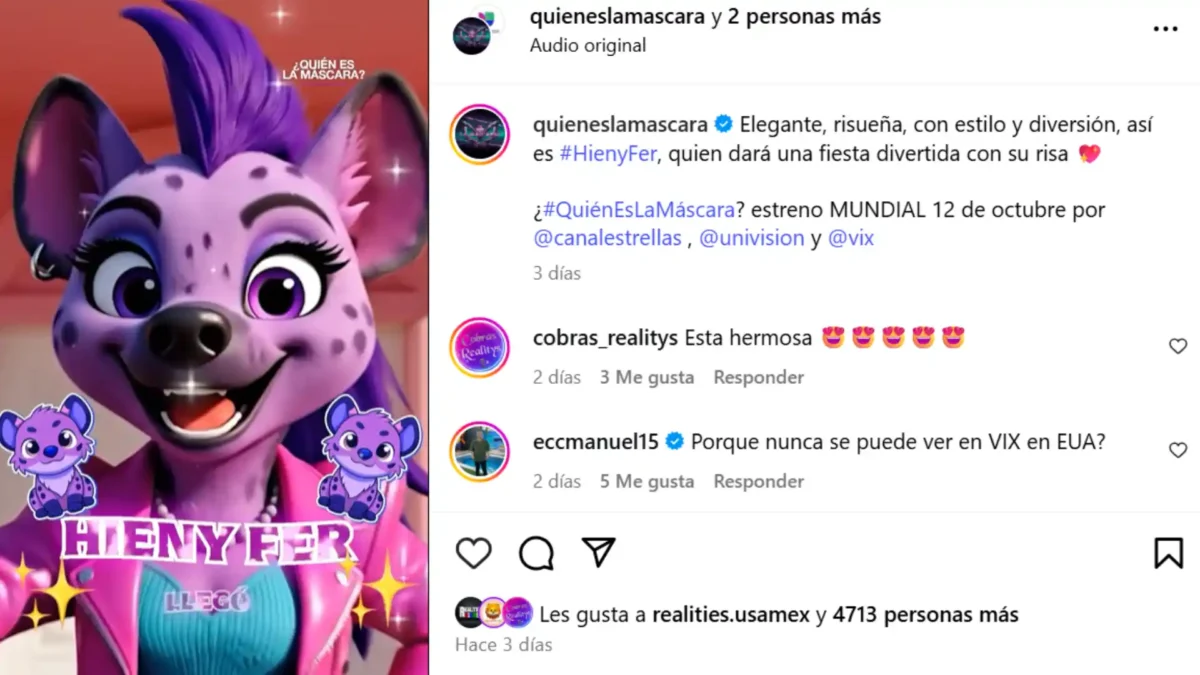Open the @vix mention link
1200x675 pixels.
click(x=851, y=238)
